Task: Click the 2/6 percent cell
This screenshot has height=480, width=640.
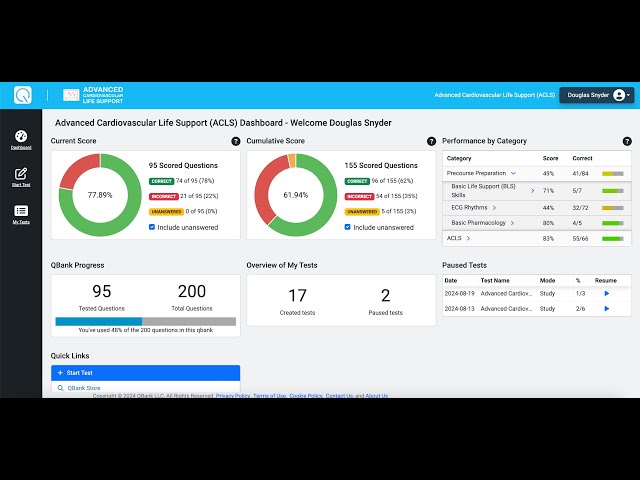Action: click(580, 309)
